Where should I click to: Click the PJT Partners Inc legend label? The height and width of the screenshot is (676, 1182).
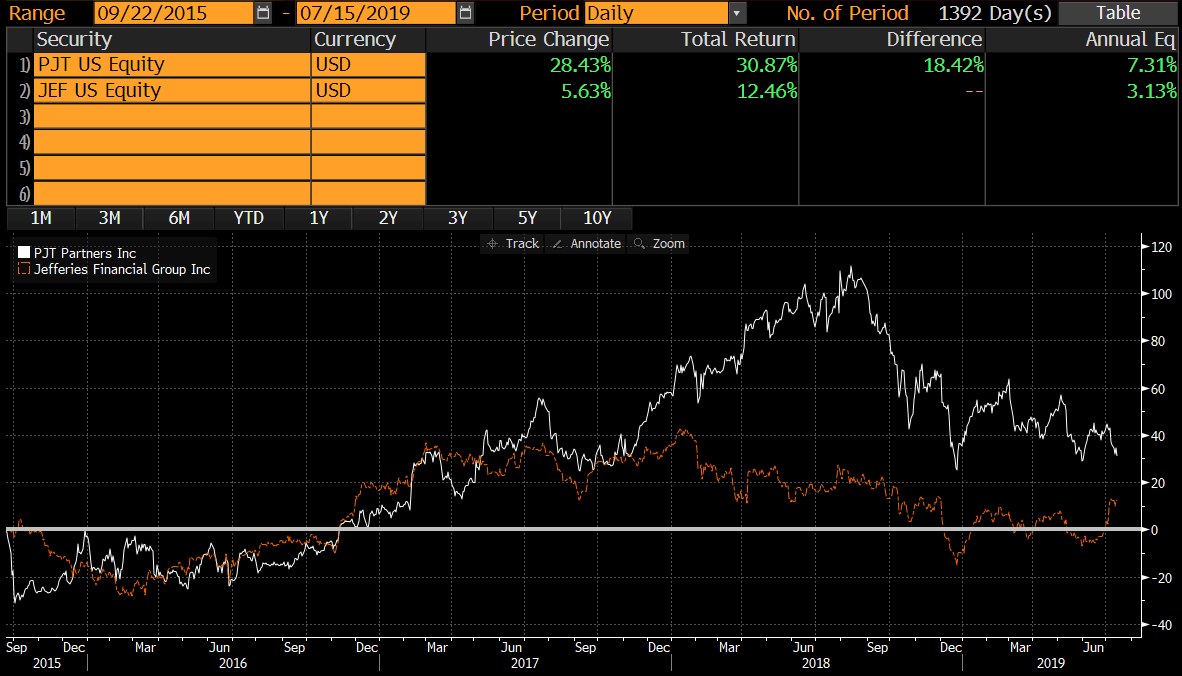[x=85, y=253]
